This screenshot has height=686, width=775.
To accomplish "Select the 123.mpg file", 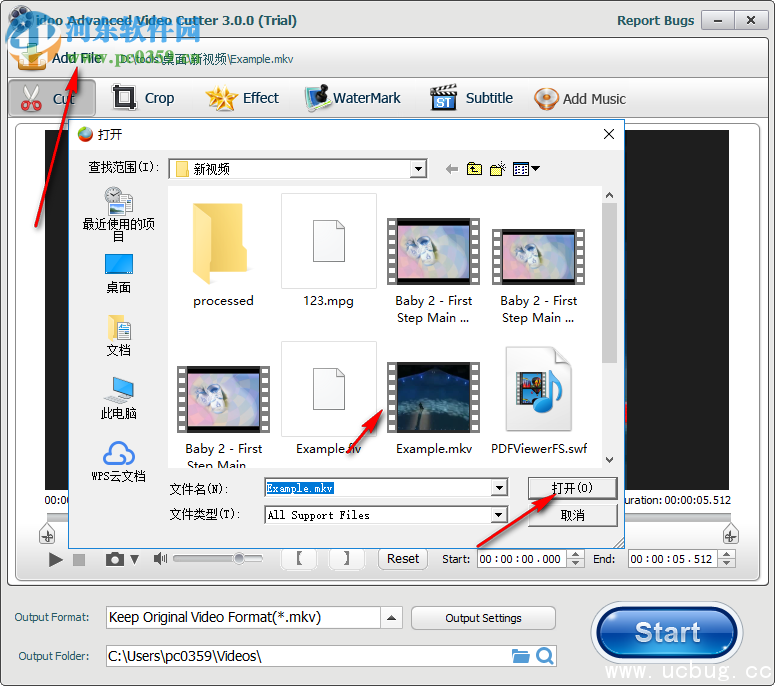I will click(329, 251).
